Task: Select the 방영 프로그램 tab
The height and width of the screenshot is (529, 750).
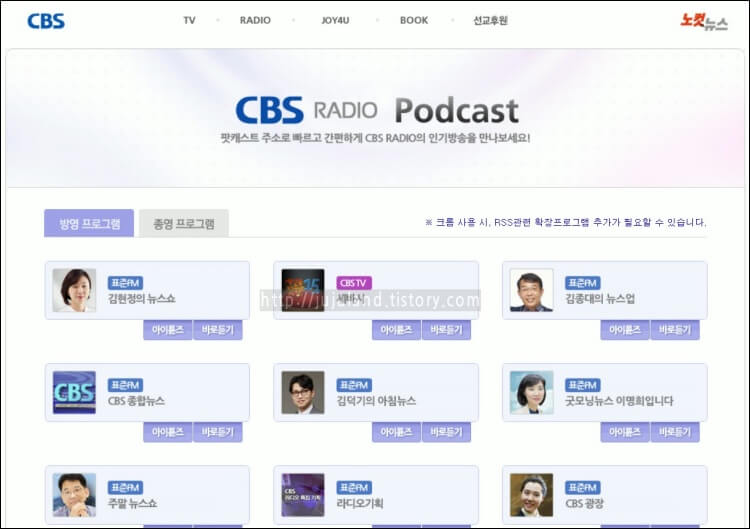Action: (x=89, y=223)
